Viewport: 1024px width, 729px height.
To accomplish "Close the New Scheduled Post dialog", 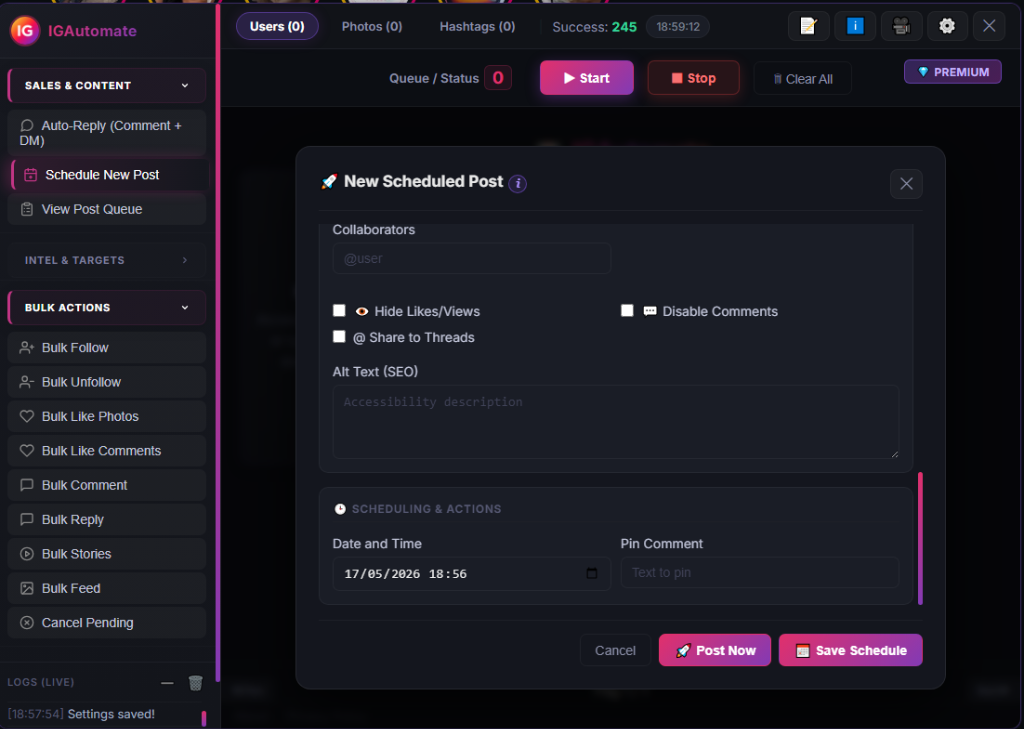I will (x=906, y=184).
